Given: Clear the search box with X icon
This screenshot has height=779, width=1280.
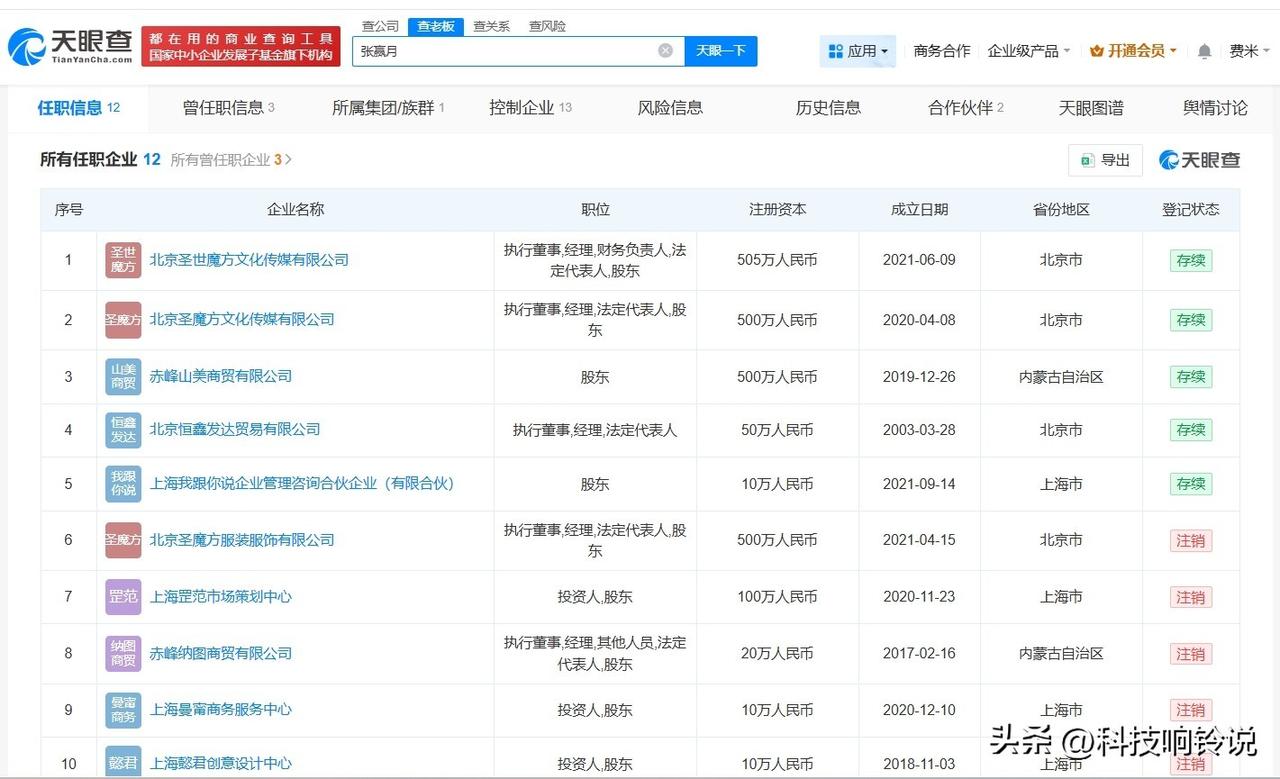Looking at the screenshot, I should coord(665,51).
